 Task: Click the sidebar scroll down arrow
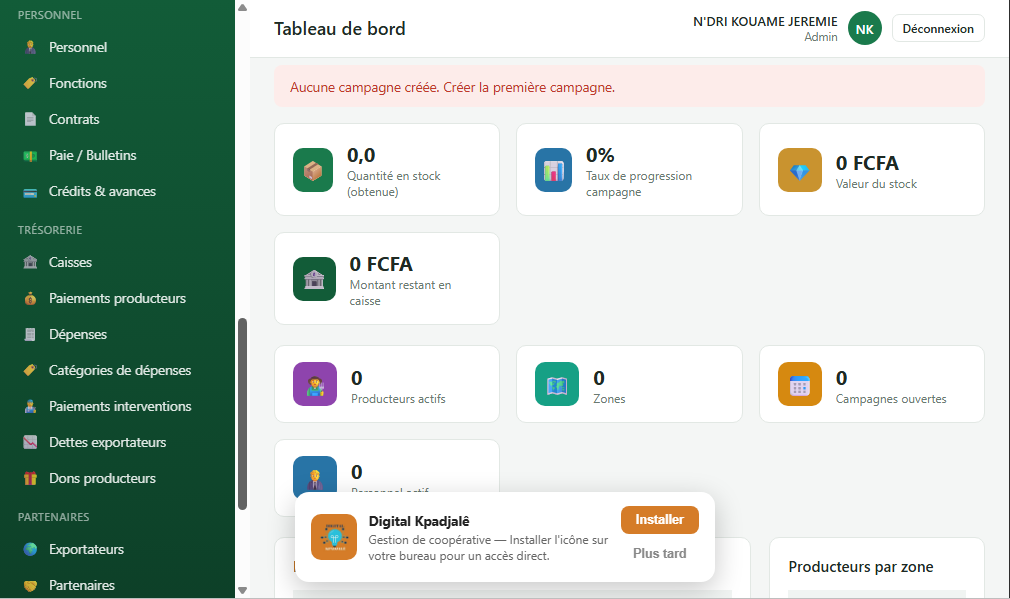coord(242,590)
